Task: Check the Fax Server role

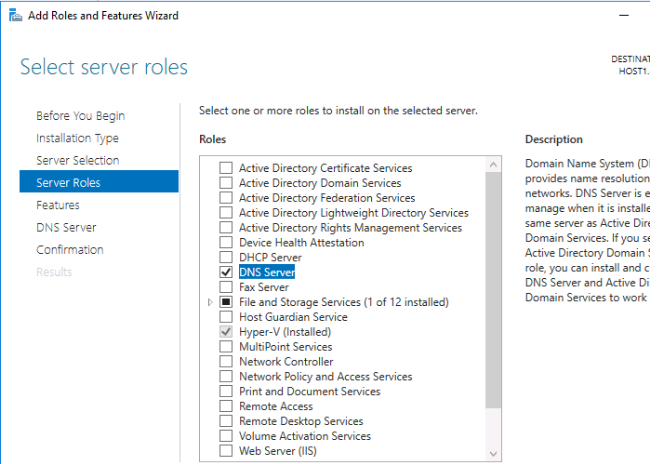Action: pos(226,287)
